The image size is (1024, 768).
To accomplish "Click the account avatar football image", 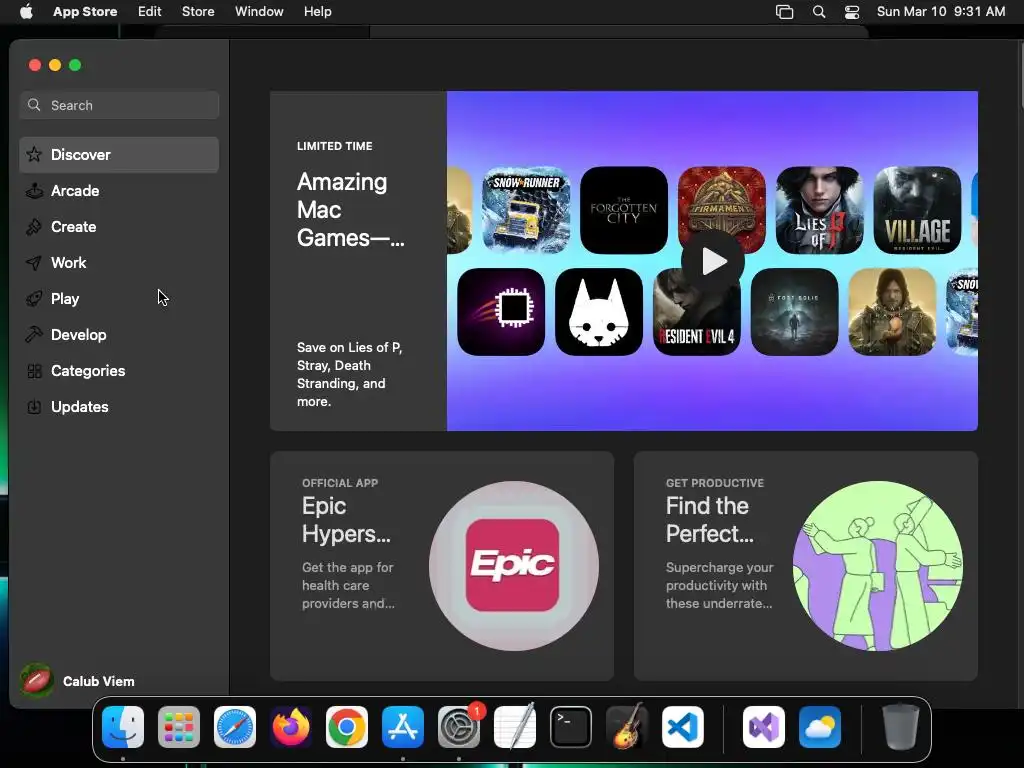I will 37,681.
